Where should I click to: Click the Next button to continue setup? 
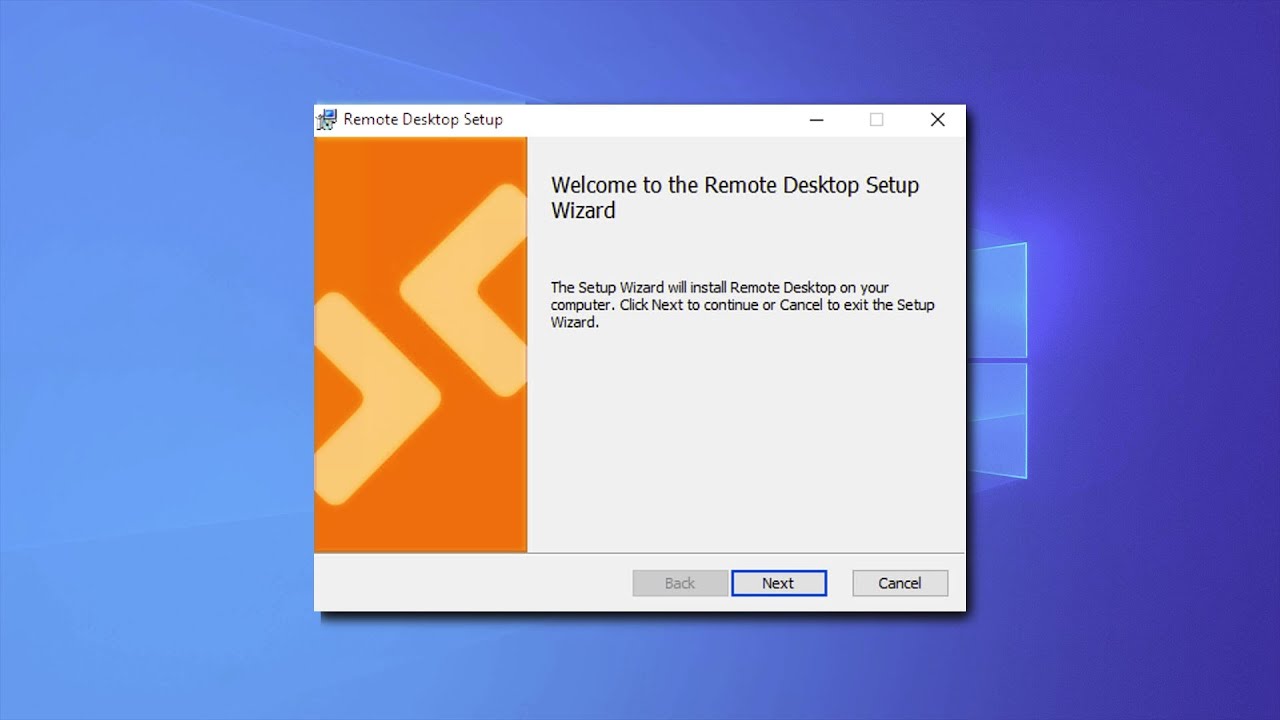point(779,583)
